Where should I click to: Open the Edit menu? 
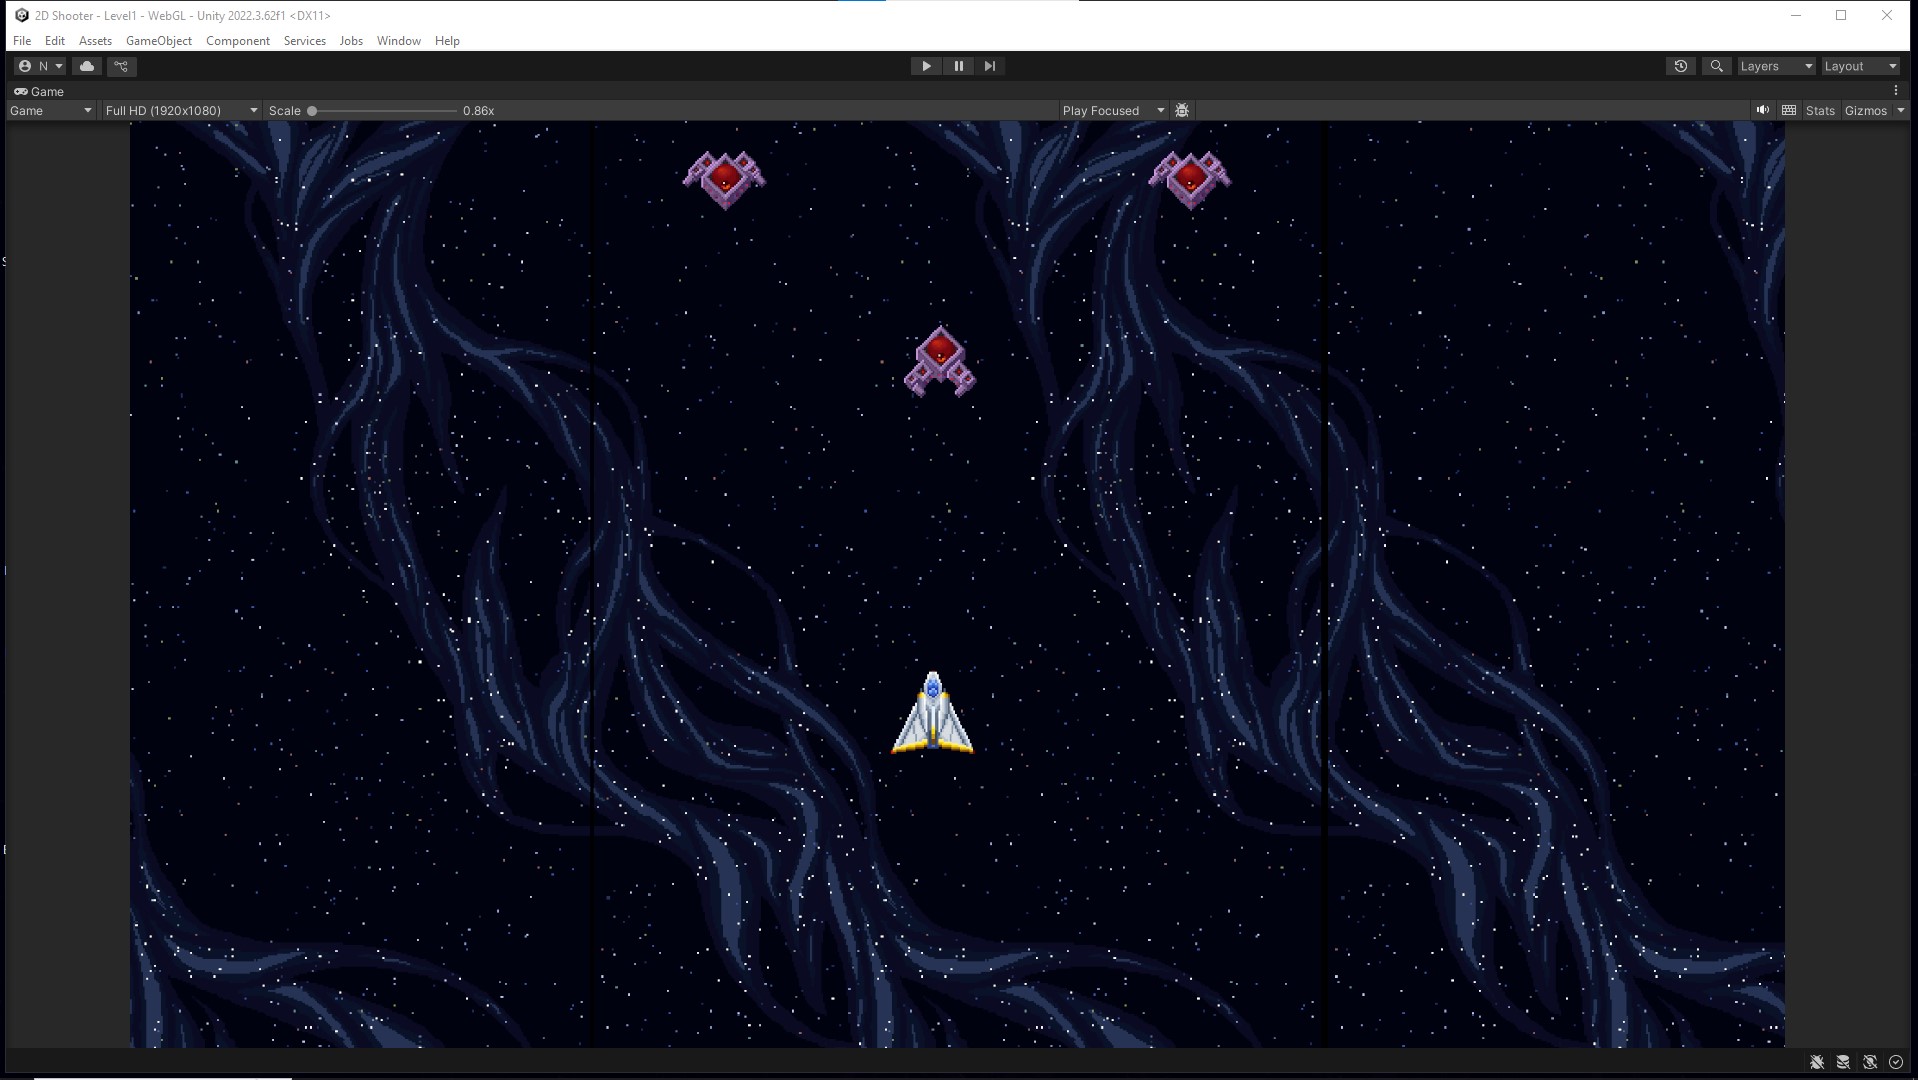[55, 41]
